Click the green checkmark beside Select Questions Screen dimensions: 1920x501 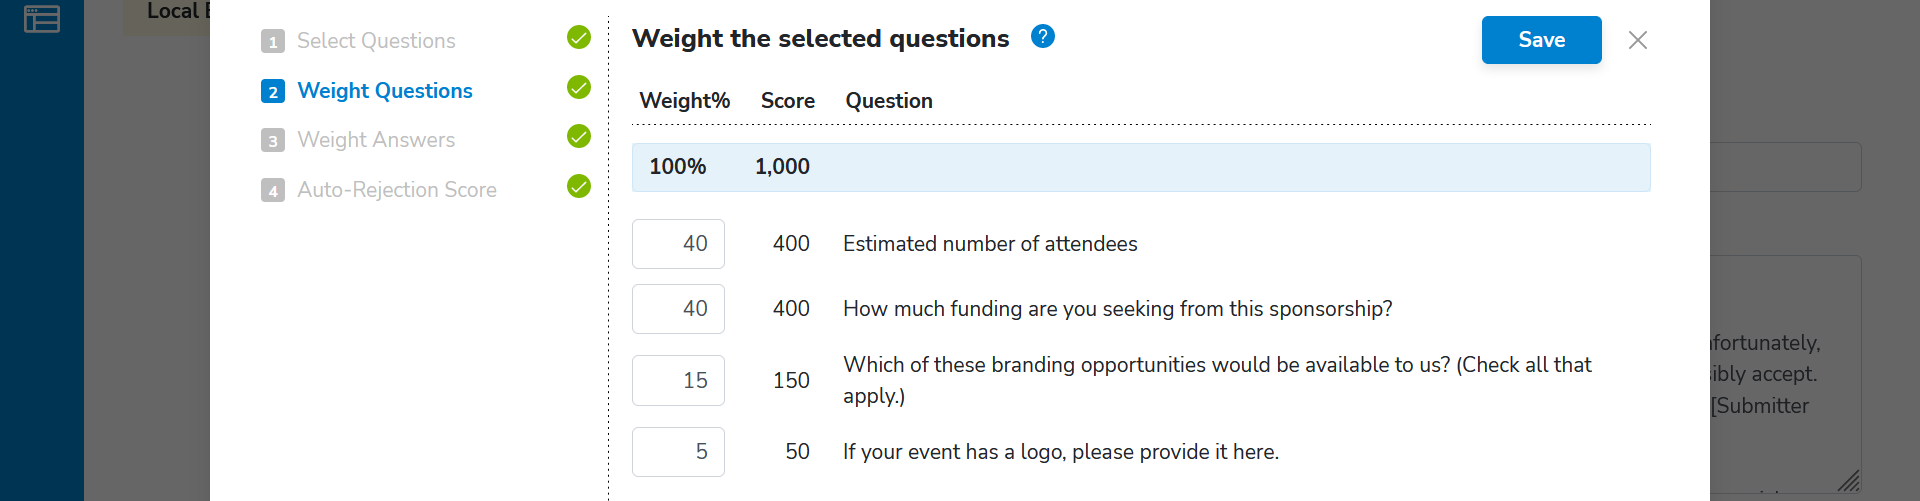[579, 38]
